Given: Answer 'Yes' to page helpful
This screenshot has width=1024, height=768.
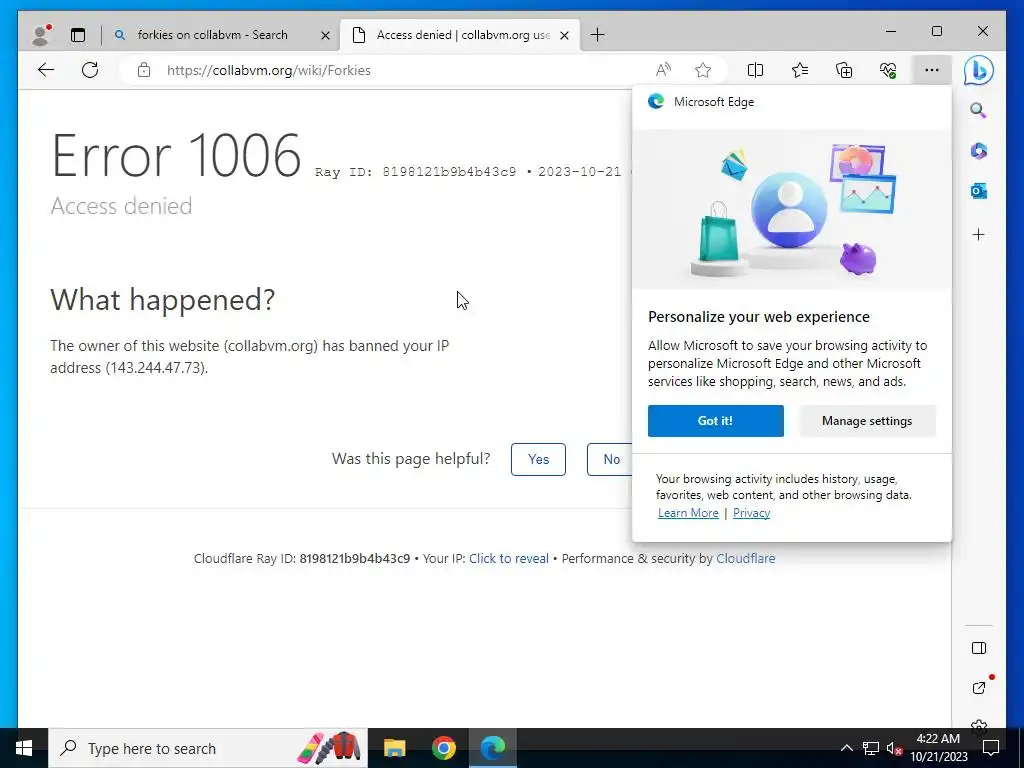Looking at the screenshot, I should click(538, 459).
